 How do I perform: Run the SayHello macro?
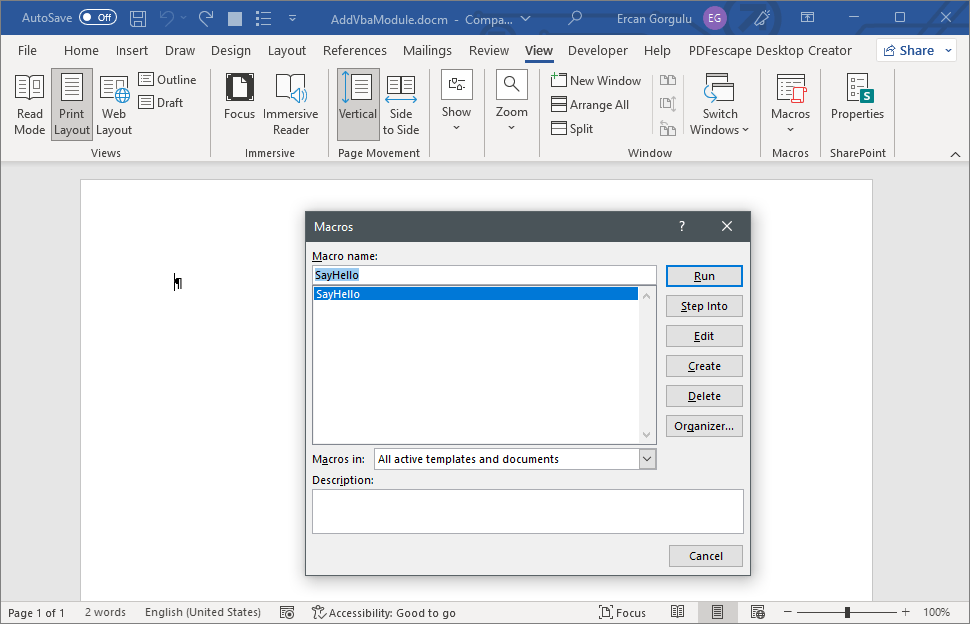(x=704, y=276)
